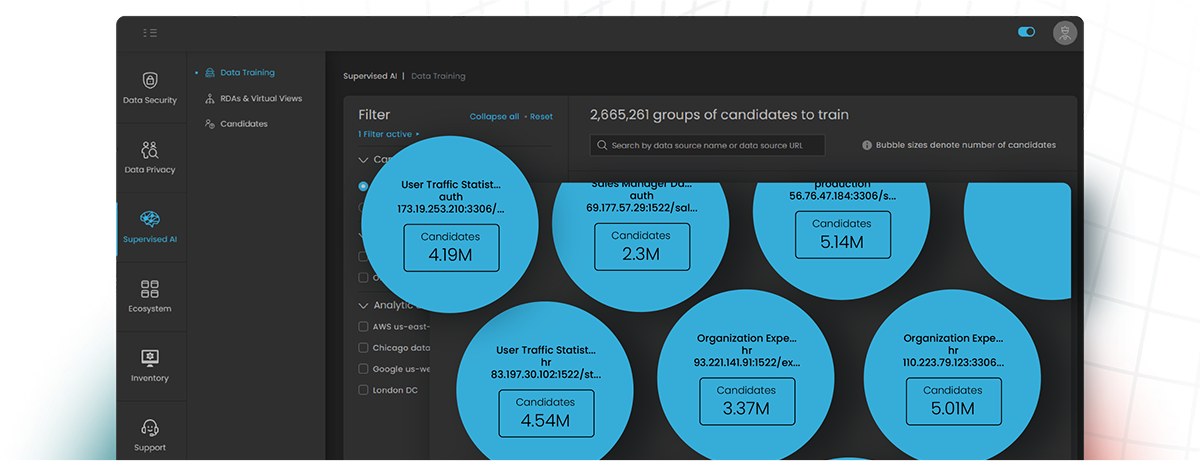Open Candidates submenu item
Image resolution: width=1200 pixels, height=461 pixels.
[x=244, y=124]
